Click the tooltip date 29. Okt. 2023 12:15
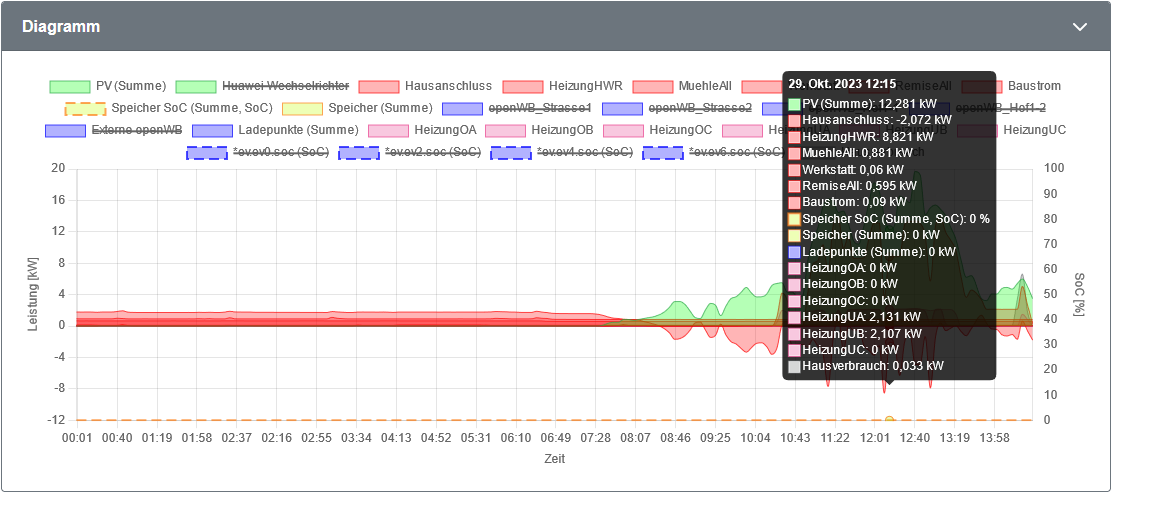The width and height of the screenshot is (1160, 507). 842,84
